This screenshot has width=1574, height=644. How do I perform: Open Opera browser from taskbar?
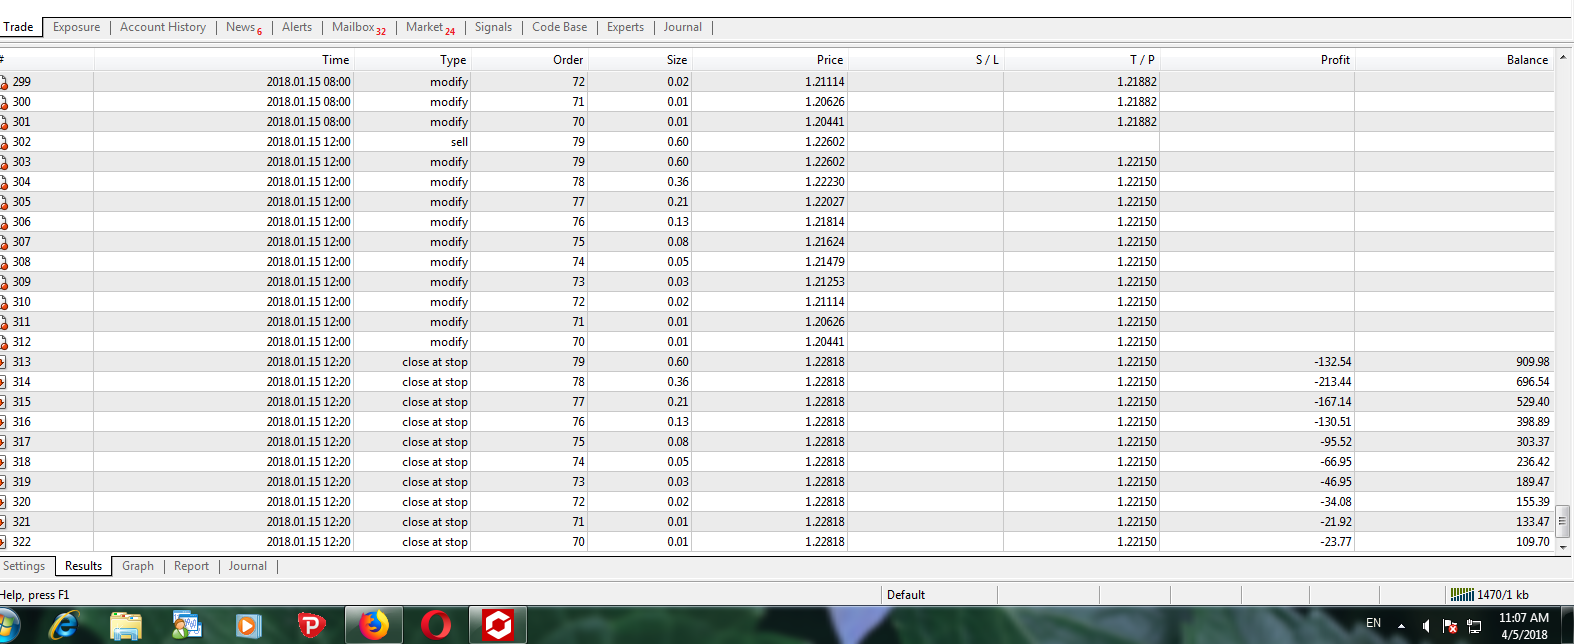click(436, 626)
